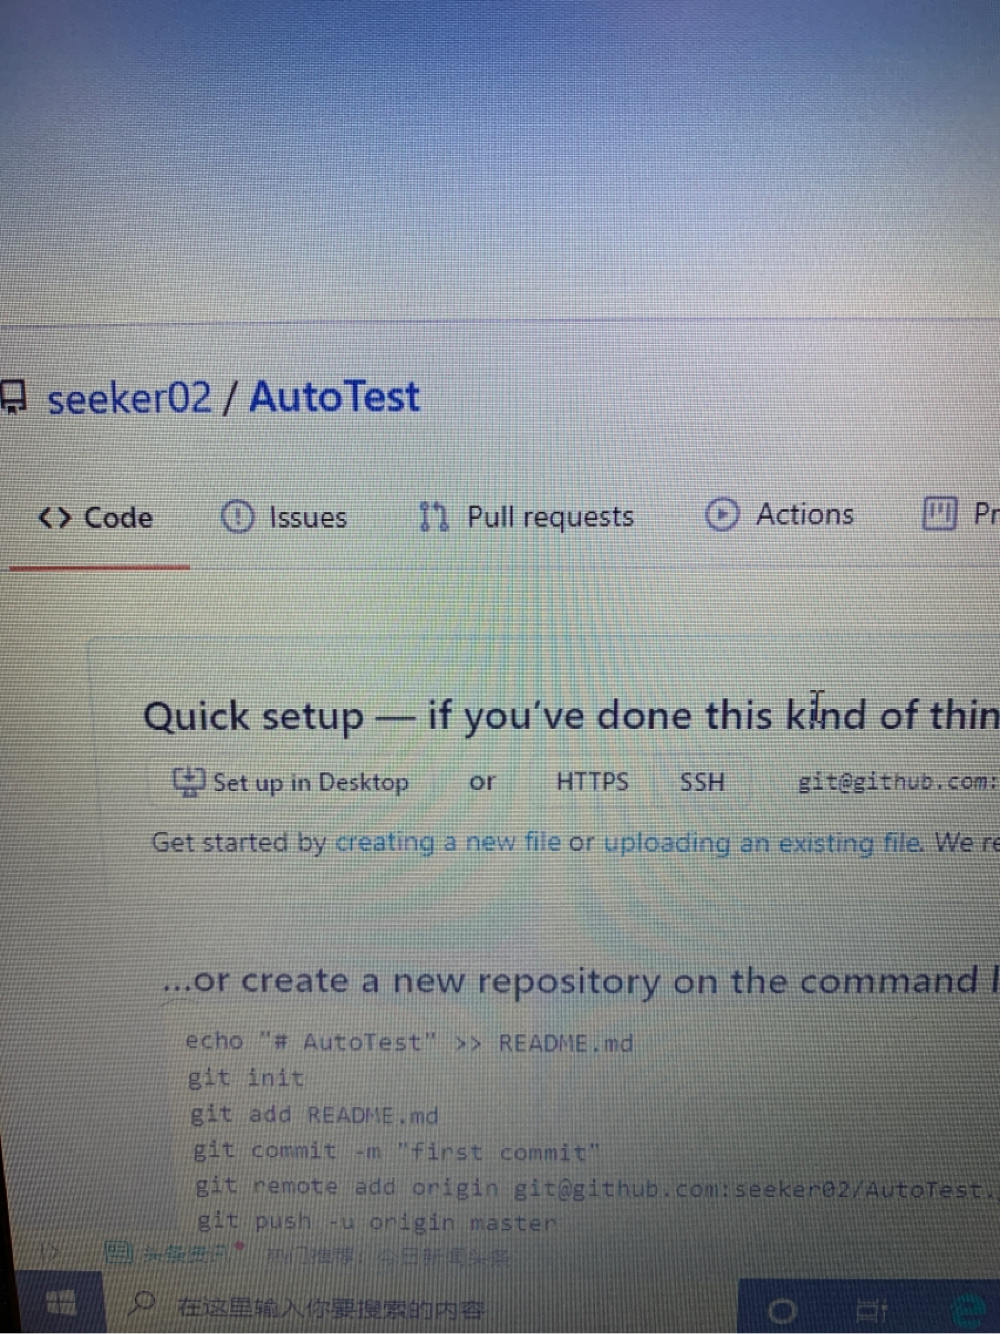The width and height of the screenshot is (1000, 1334).
Task: Open the Issues tab
Action: (284, 517)
